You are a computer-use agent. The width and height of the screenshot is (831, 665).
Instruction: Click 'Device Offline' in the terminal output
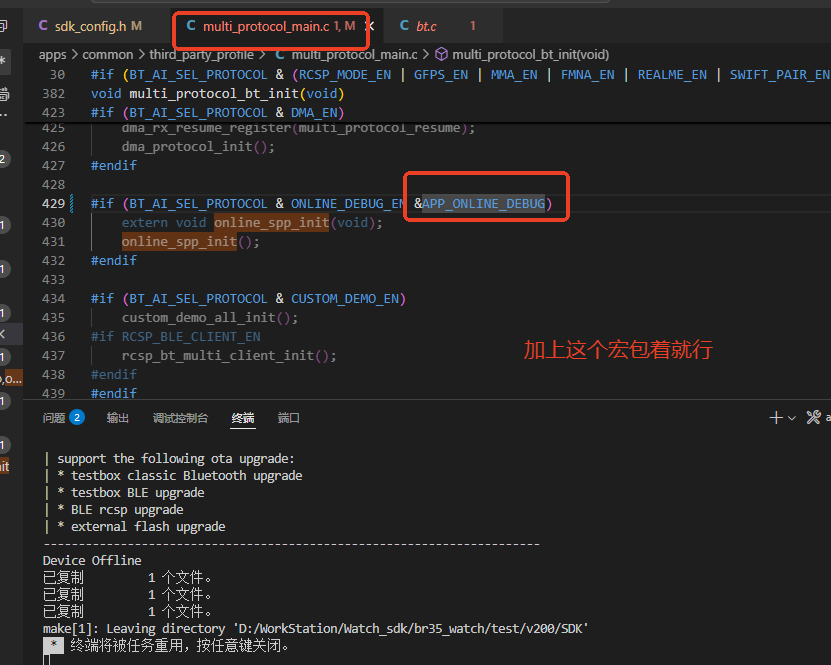click(92, 561)
